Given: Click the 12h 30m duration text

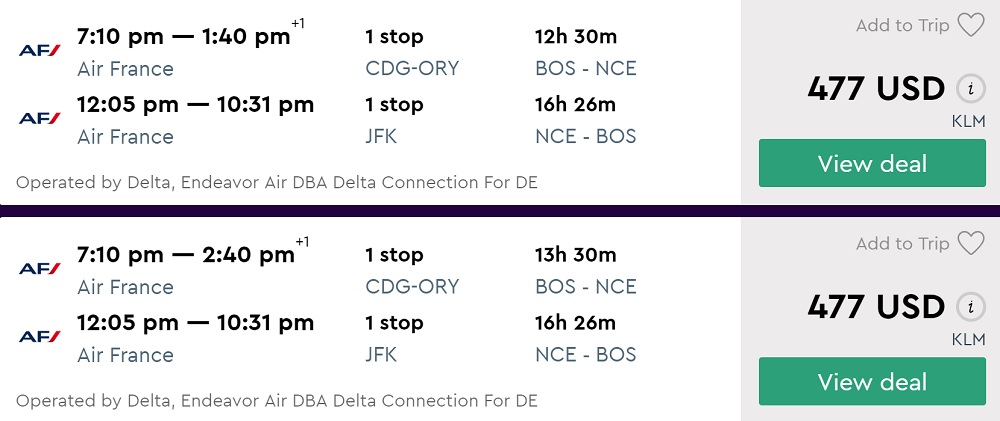Looking at the screenshot, I should coord(576,37).
